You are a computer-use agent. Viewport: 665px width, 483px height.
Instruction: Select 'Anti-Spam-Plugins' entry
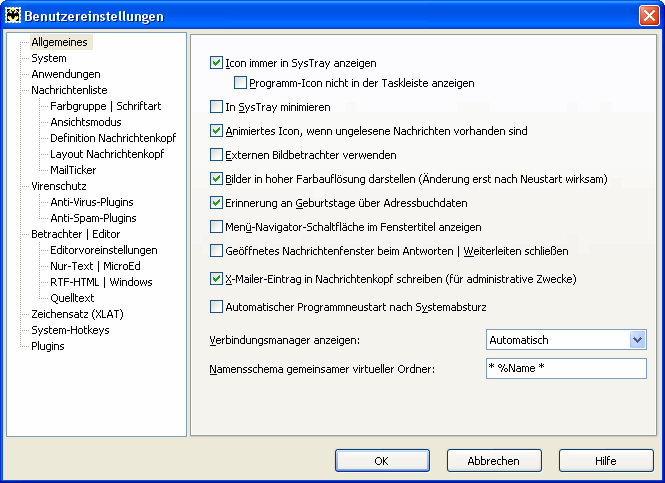[93, 218]
